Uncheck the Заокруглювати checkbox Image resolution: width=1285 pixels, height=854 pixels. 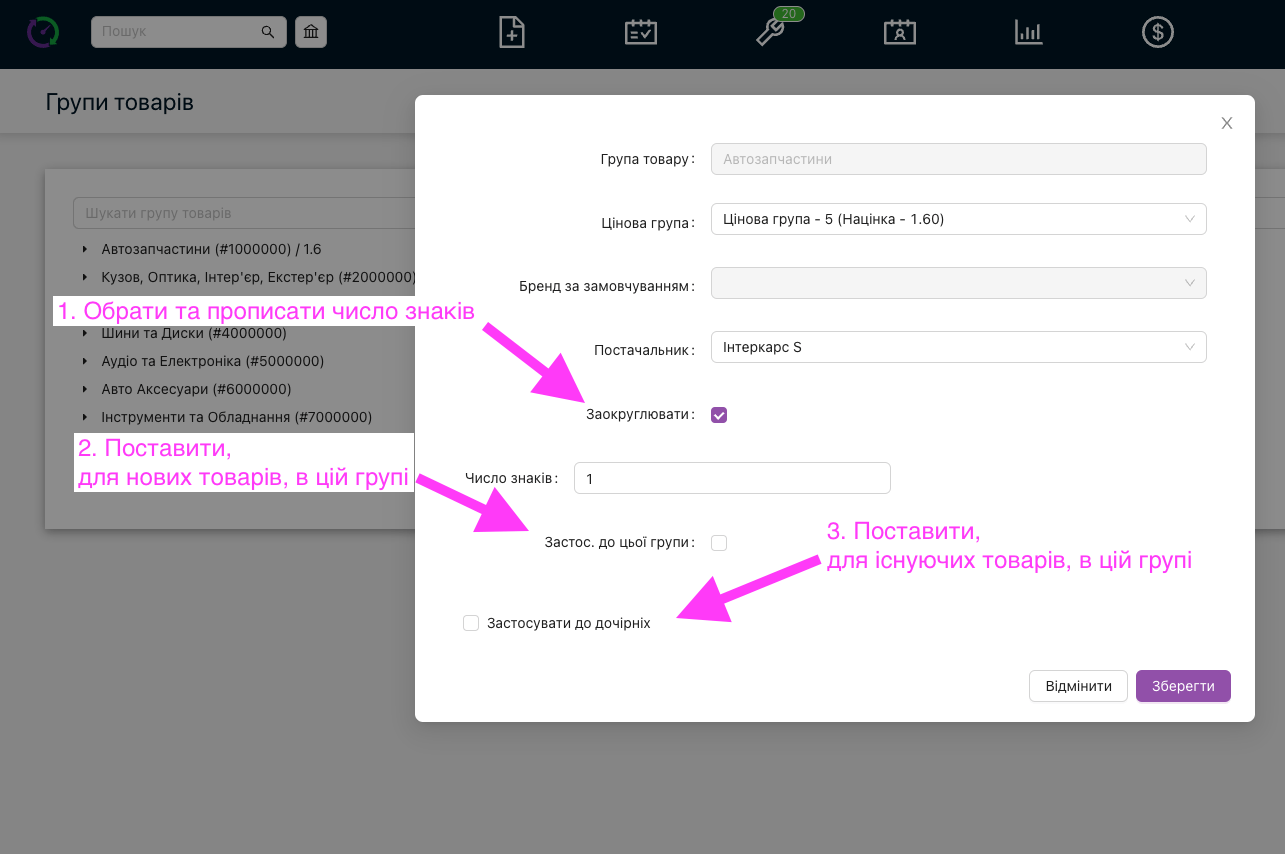(719, 415)
